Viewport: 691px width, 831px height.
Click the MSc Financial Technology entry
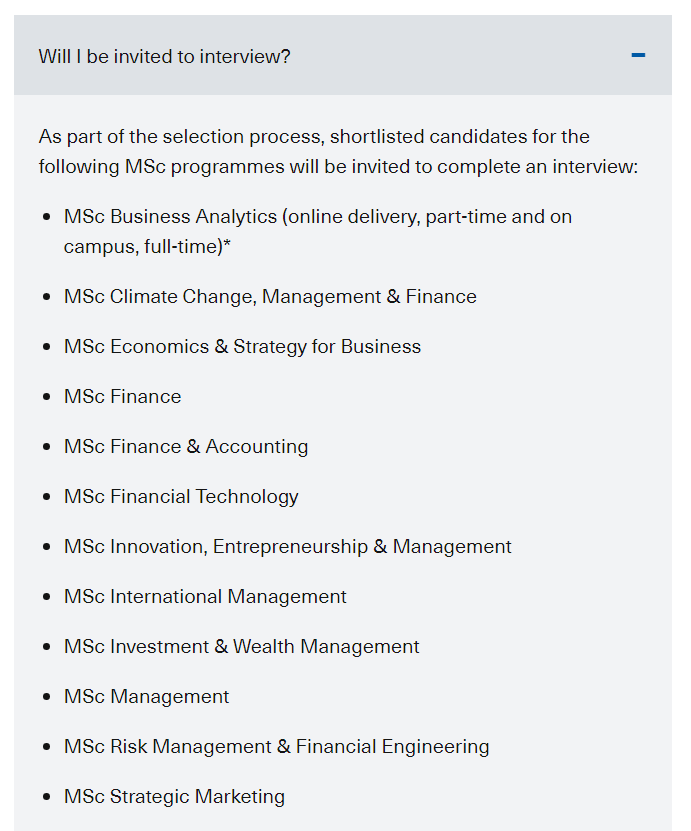(x=181, y=497)
